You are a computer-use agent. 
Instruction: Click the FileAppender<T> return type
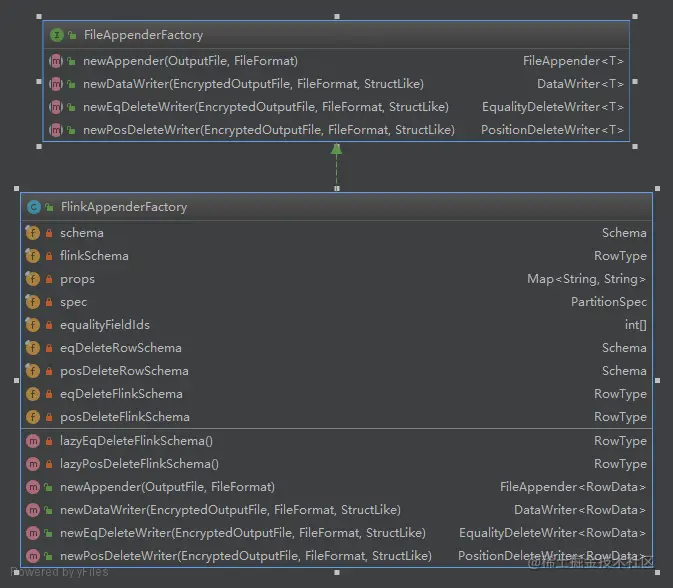(x=573, y=61)
